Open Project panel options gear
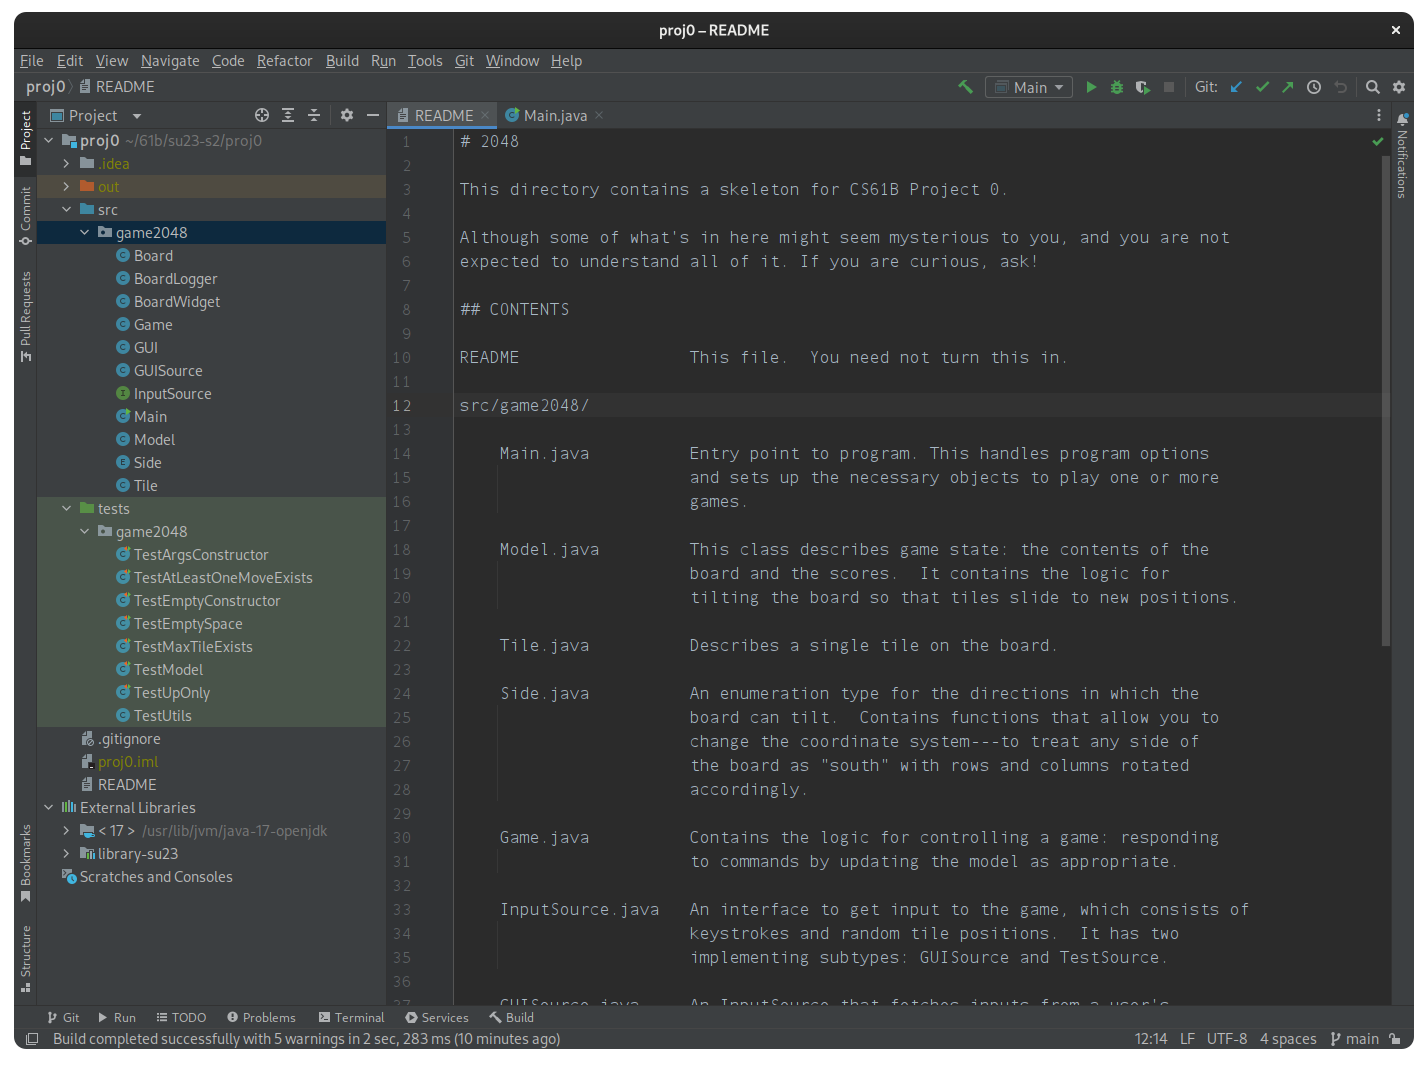Viewport: 1428px width, 1066px height. click(347, 115)
